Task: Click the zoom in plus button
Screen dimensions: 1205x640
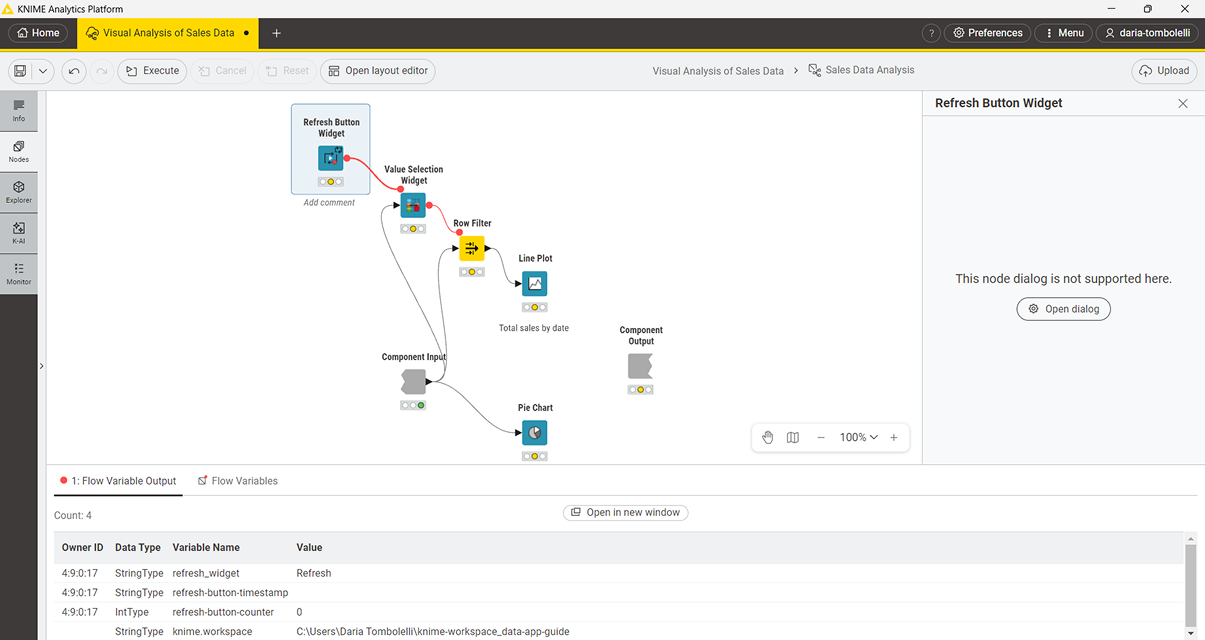Action: (x=894, y=437)
